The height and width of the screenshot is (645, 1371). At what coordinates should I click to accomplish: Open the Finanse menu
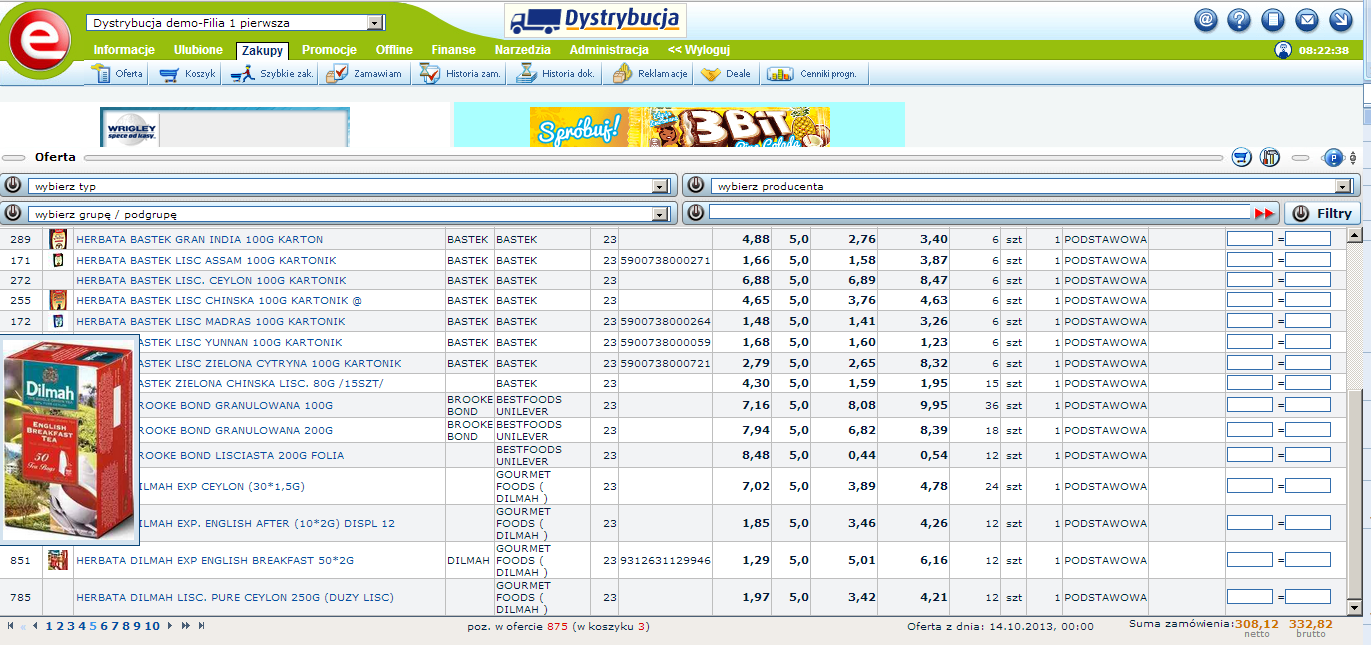click(454, 50)
